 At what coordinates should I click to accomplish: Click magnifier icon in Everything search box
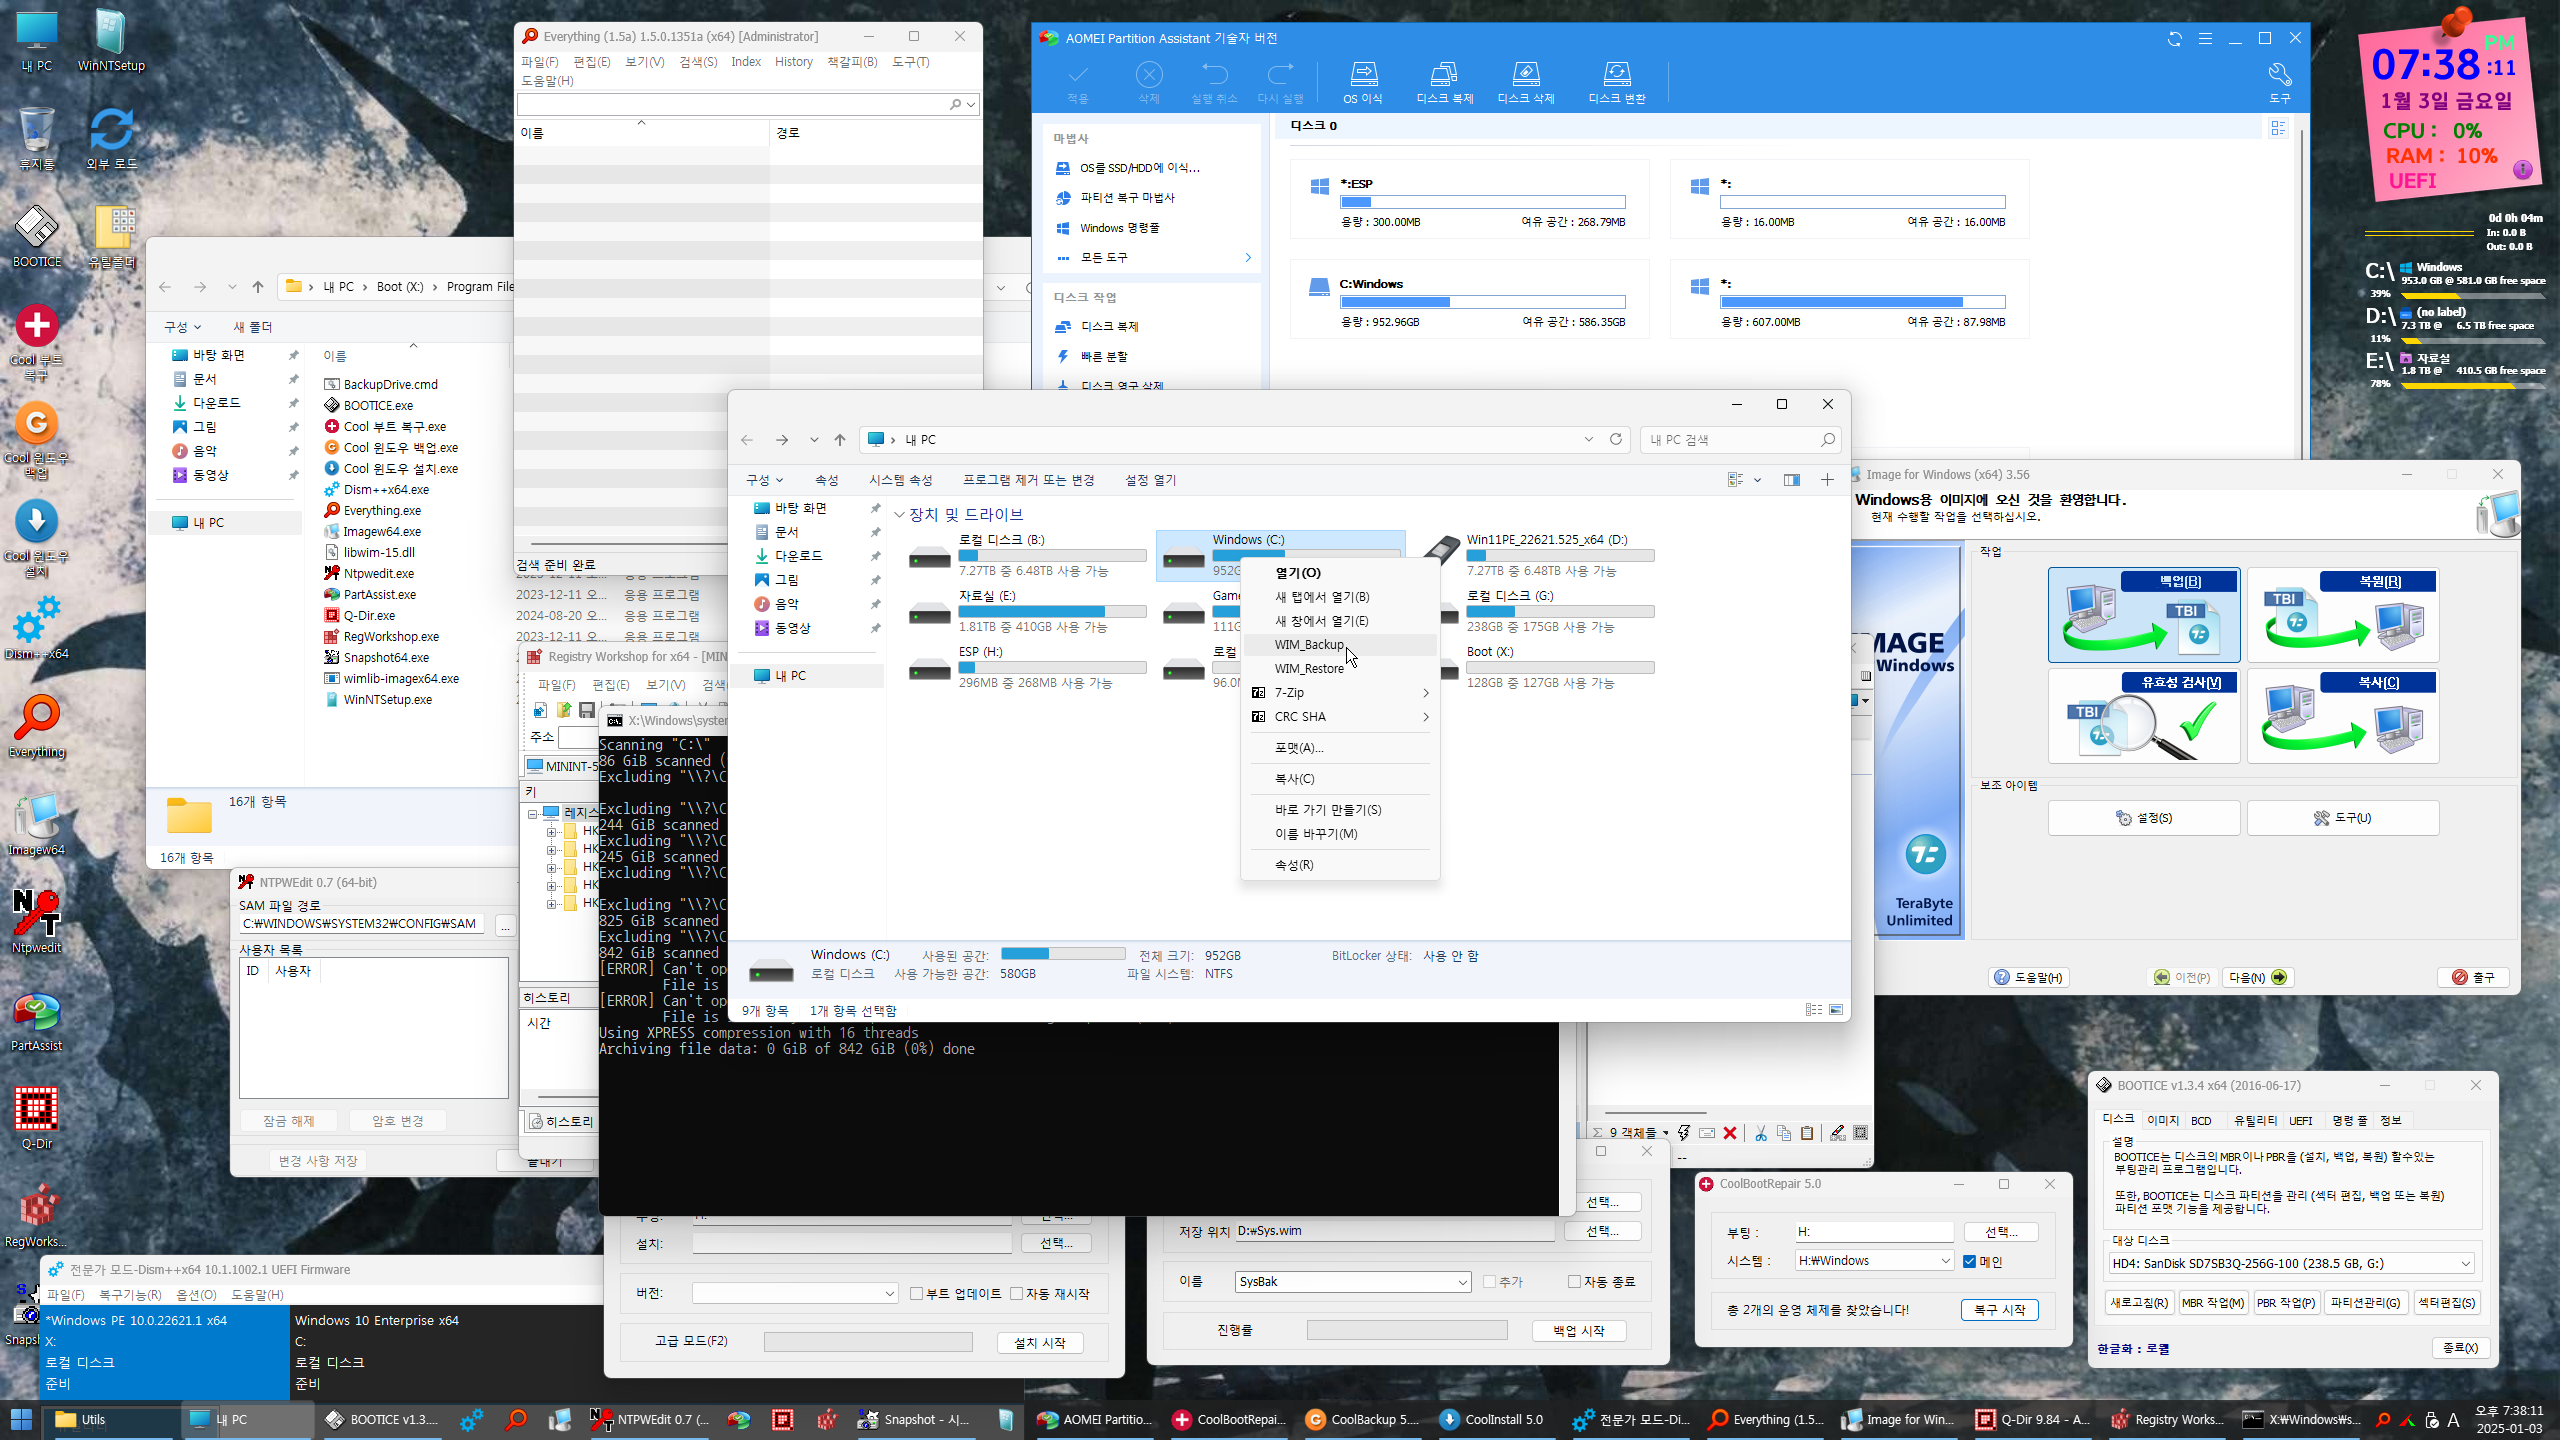(x=956, y=104)
